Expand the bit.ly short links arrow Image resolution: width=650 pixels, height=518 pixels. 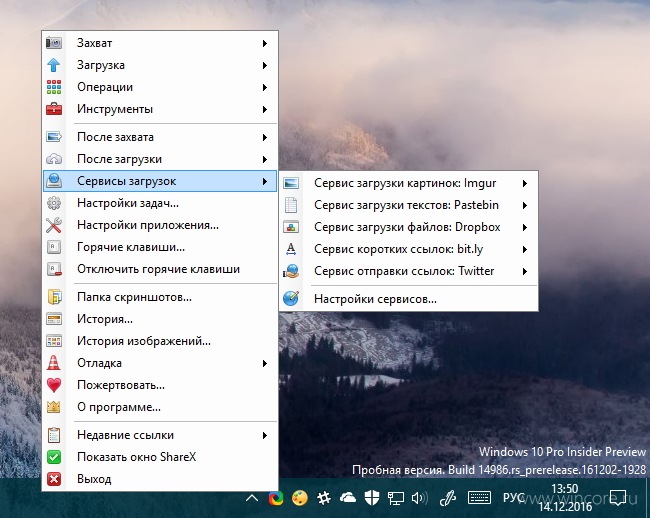(525, 249)
